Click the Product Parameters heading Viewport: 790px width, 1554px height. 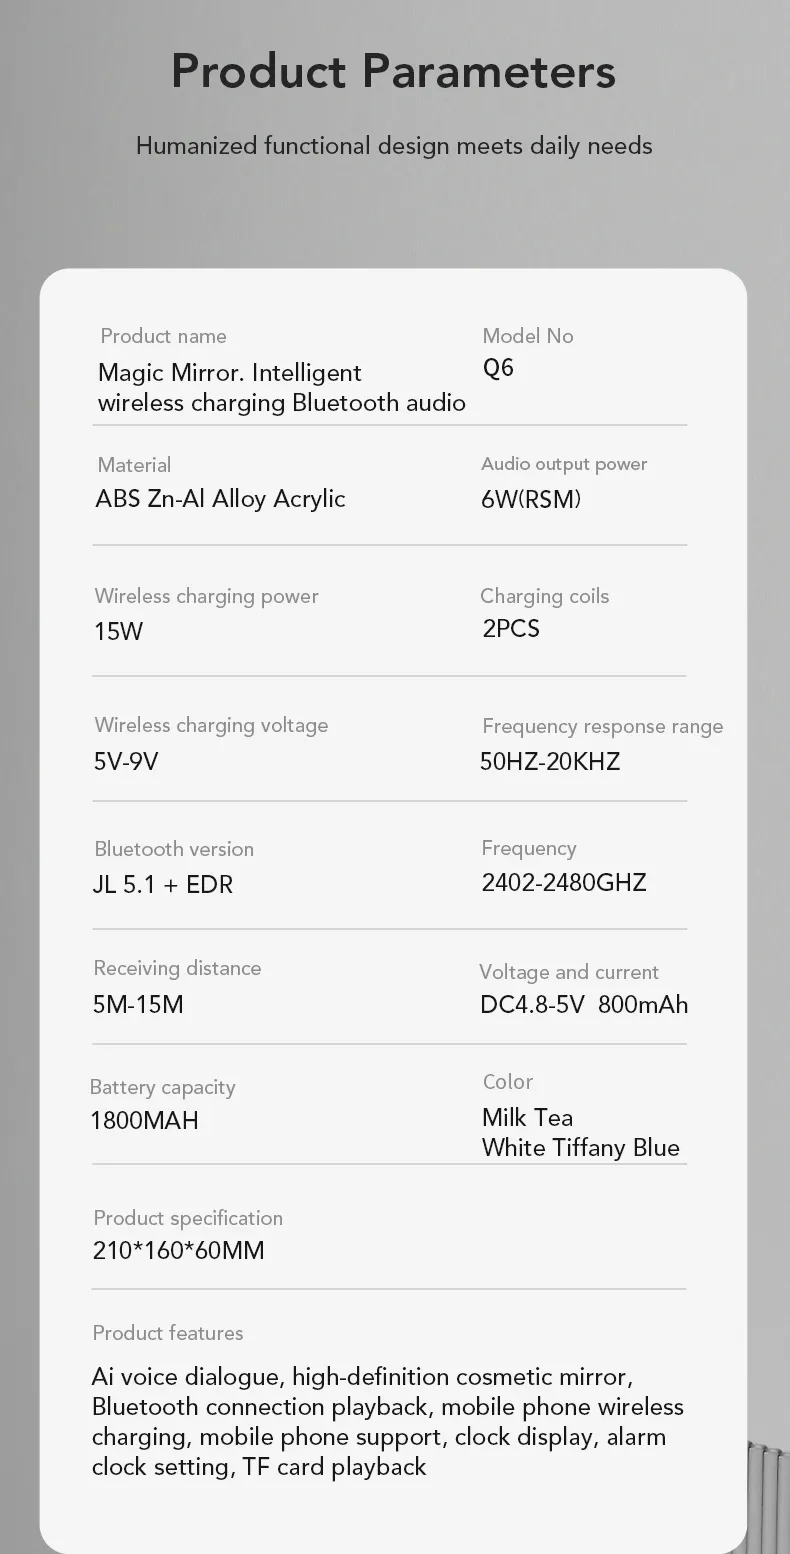pos(393,71)
